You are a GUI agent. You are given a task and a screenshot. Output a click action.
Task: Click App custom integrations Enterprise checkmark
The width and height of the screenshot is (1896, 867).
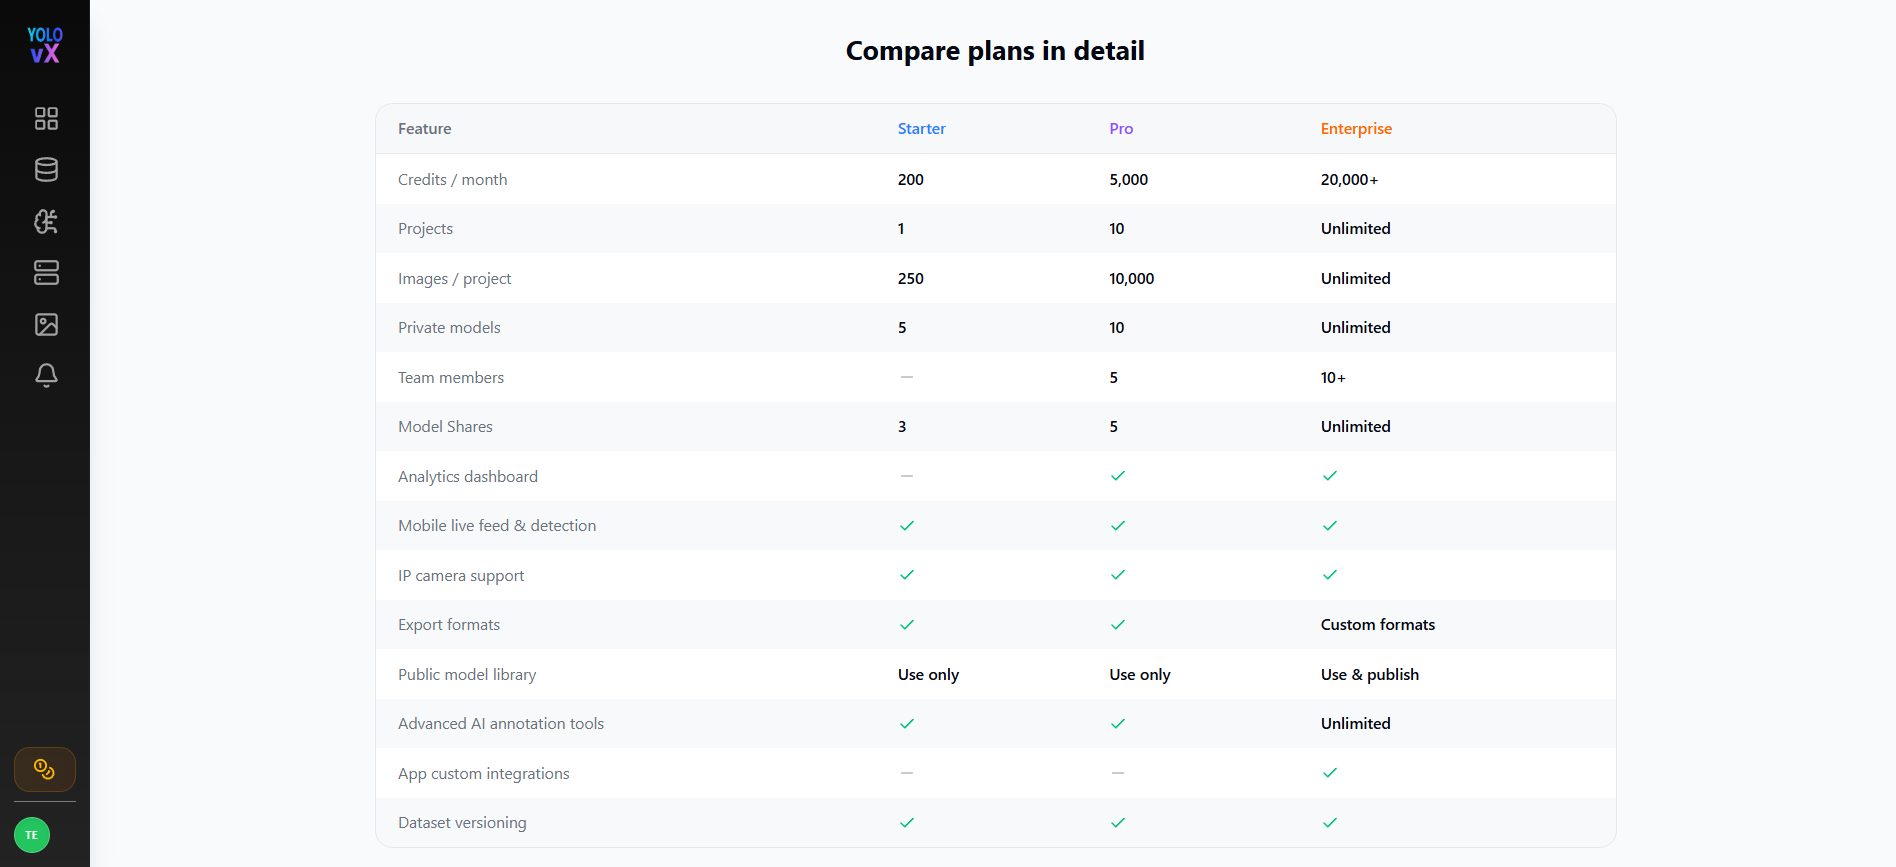[x=1329, y=773]
